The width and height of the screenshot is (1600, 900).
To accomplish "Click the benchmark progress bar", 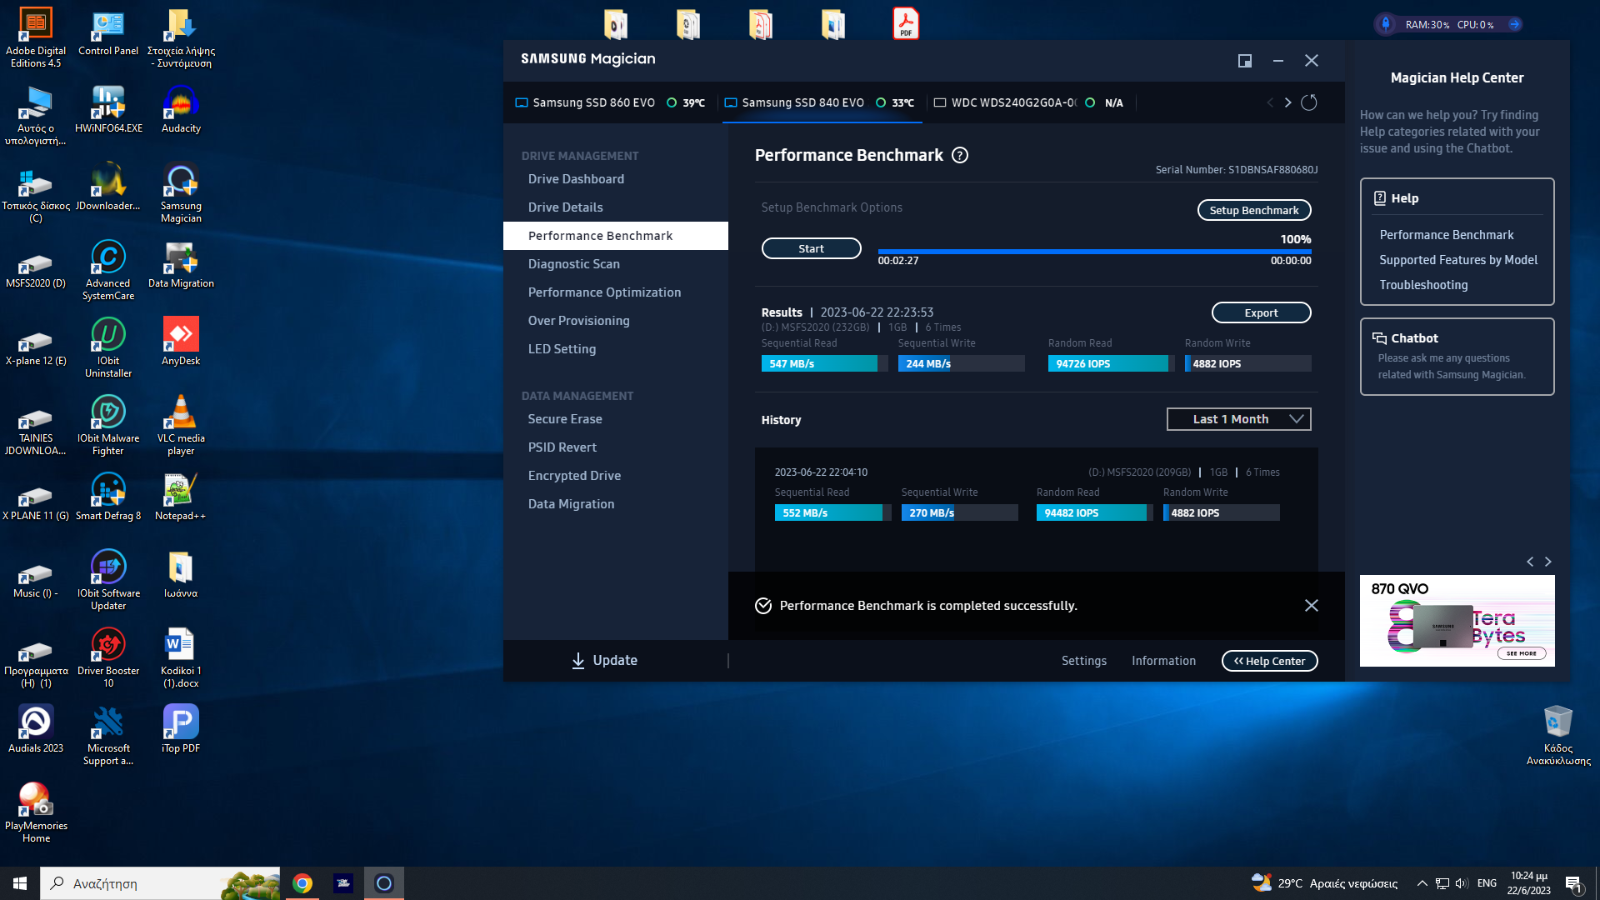I will (1094, 251).
